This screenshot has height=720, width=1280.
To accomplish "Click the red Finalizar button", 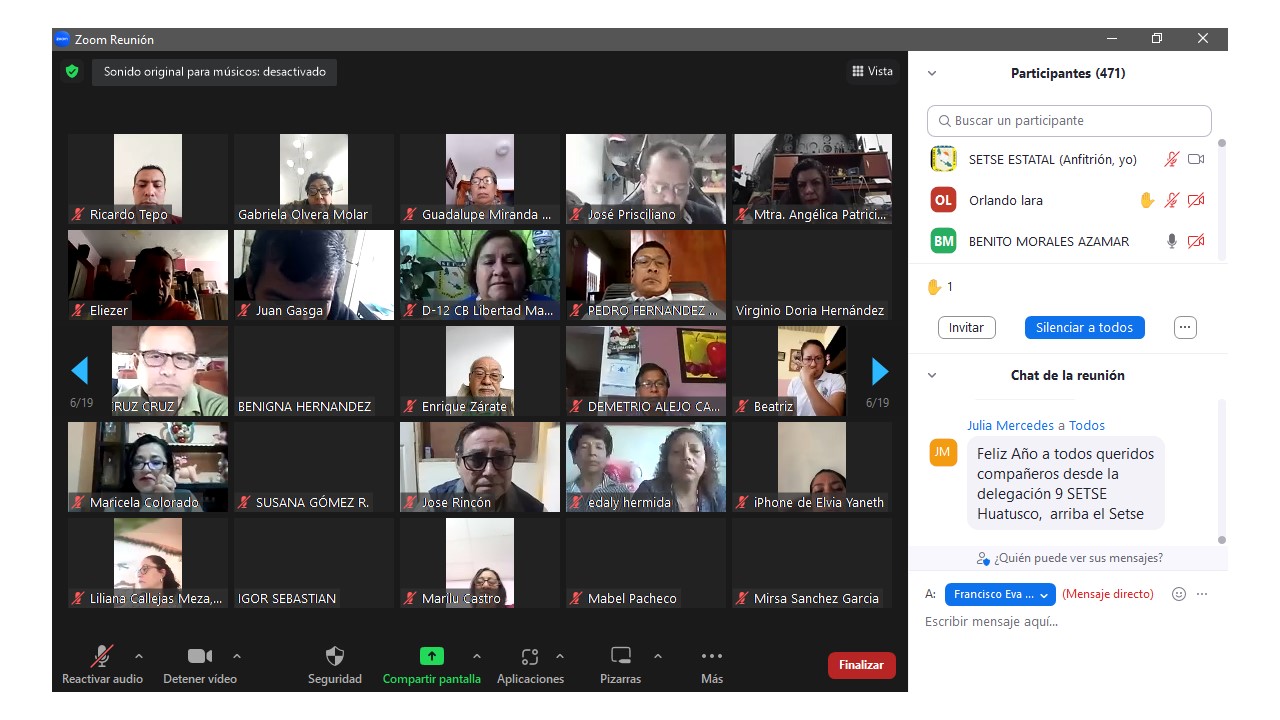I will coord(861,665).
